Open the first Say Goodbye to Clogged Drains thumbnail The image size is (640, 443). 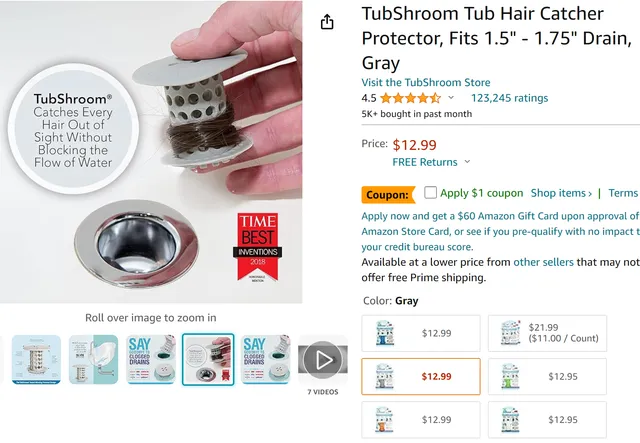tap(151, 359)
